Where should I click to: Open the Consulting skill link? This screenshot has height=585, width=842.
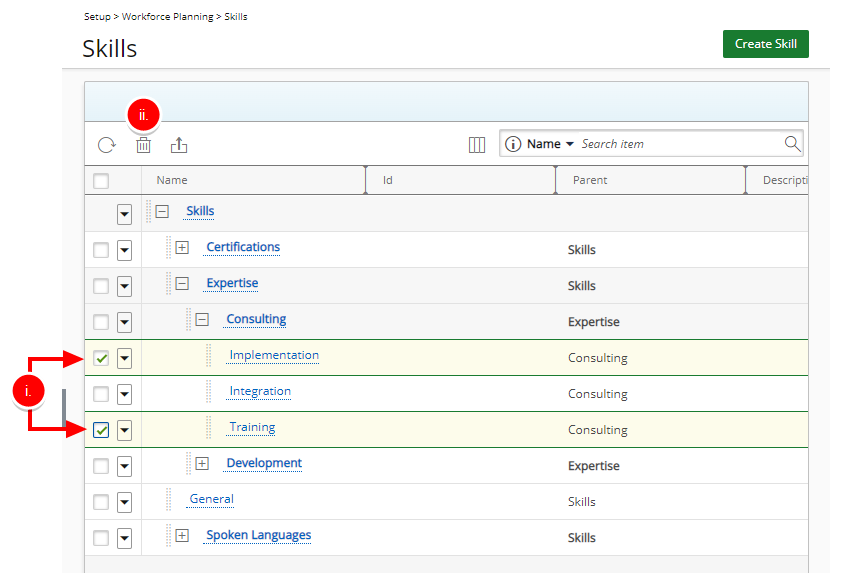256,319
